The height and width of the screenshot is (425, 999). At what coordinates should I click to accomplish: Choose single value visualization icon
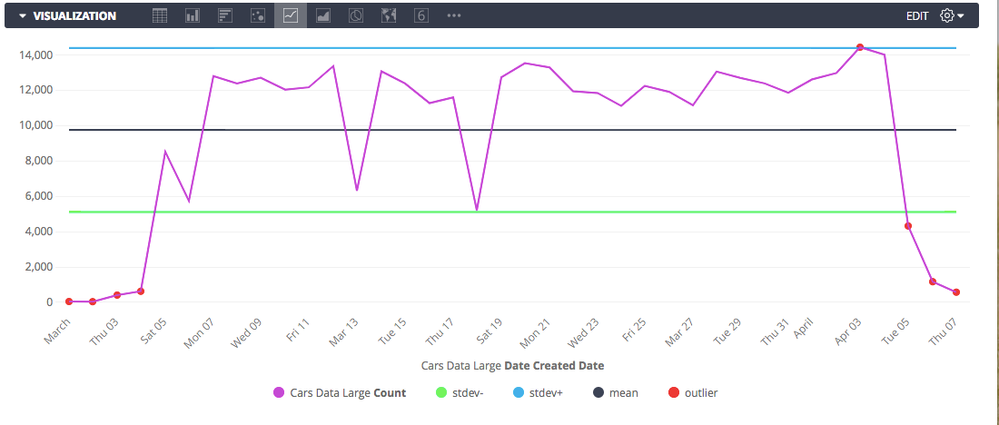tap(420, 16)
